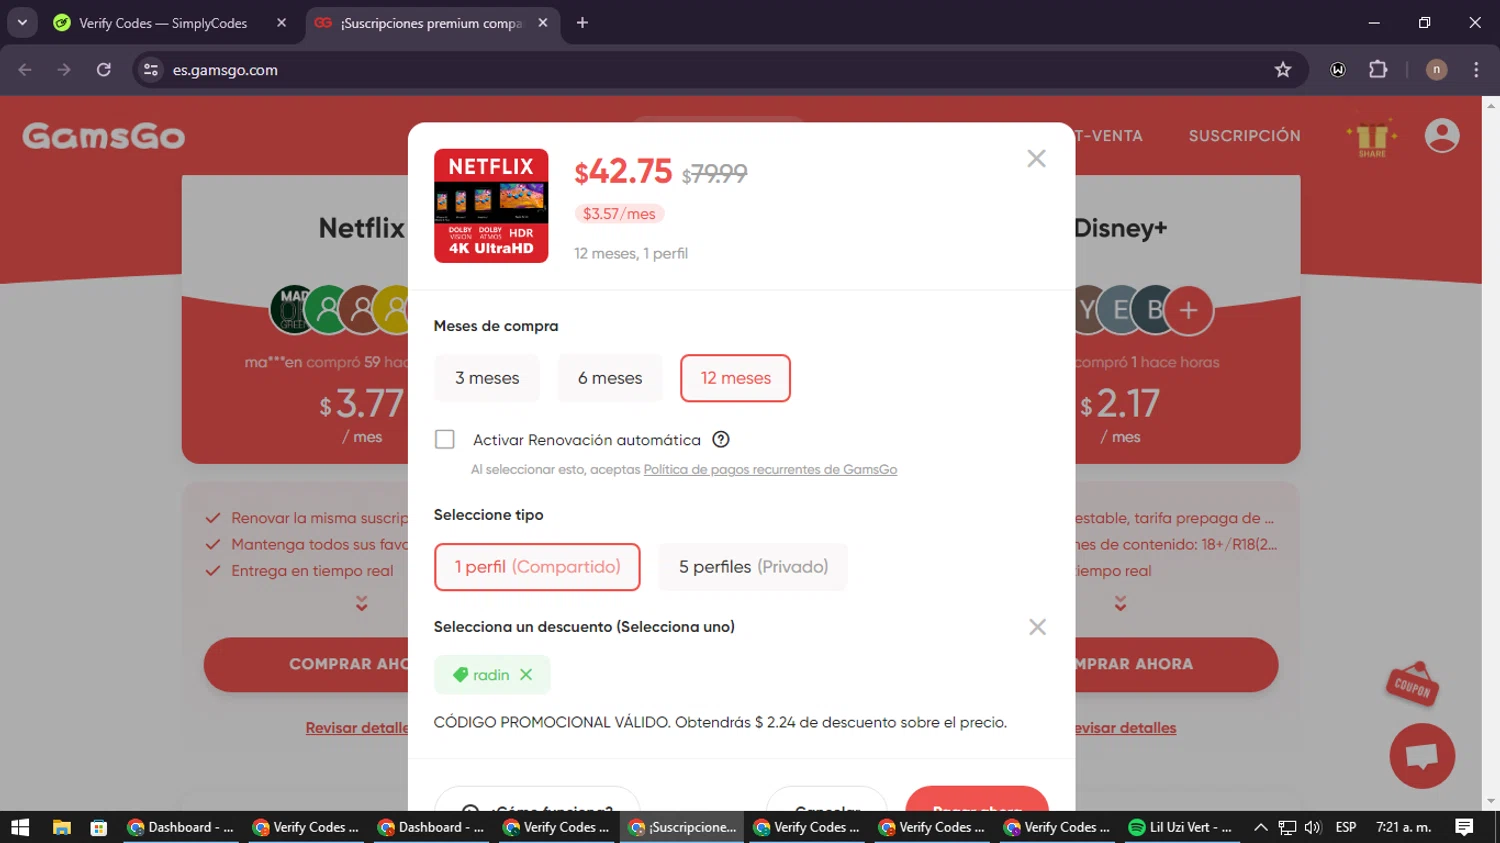Open the Extensions puzzle icon

pos(1378,70)
